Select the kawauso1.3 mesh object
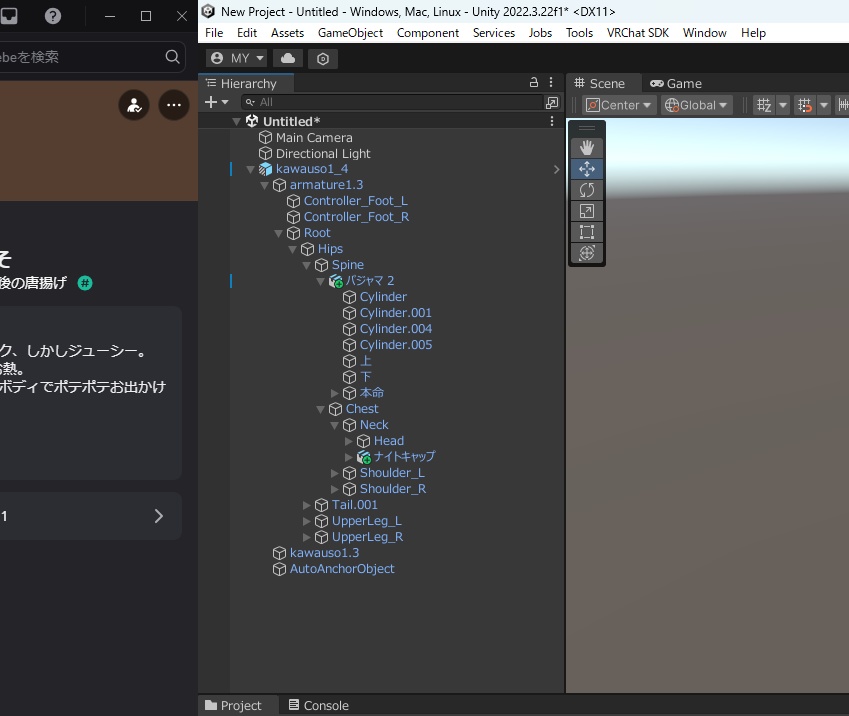The width and height of the screenshot is (849, 716). click(324, 553)
